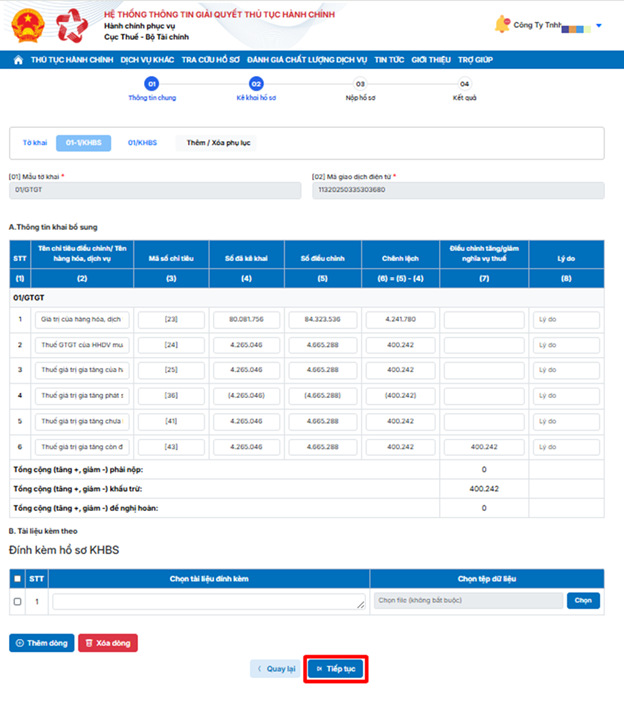The image size is (624, 710).
Task: Click step 03 Nộp hồ sơ circle
Action: point(360,85)
